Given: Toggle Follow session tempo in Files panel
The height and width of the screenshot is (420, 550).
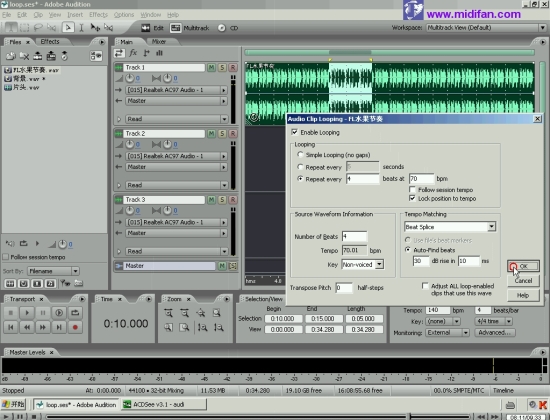Looking at the screenshot, I should click(6, 257).
